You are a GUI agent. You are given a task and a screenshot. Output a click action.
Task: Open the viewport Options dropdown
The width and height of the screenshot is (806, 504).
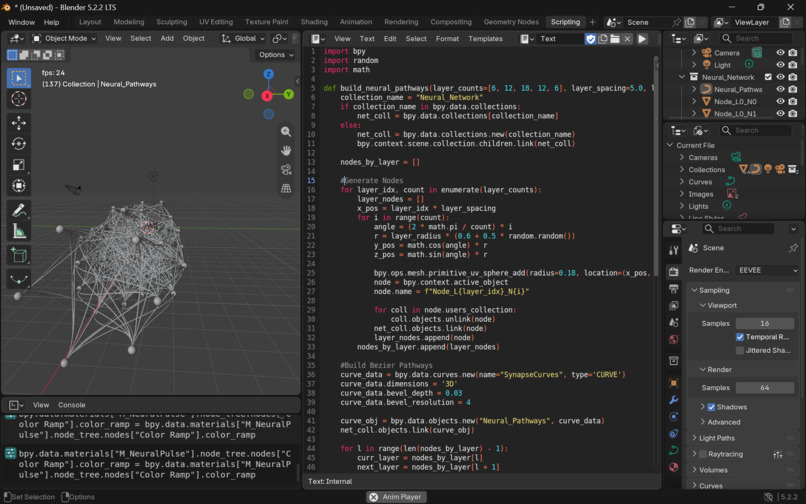[276, 55]
